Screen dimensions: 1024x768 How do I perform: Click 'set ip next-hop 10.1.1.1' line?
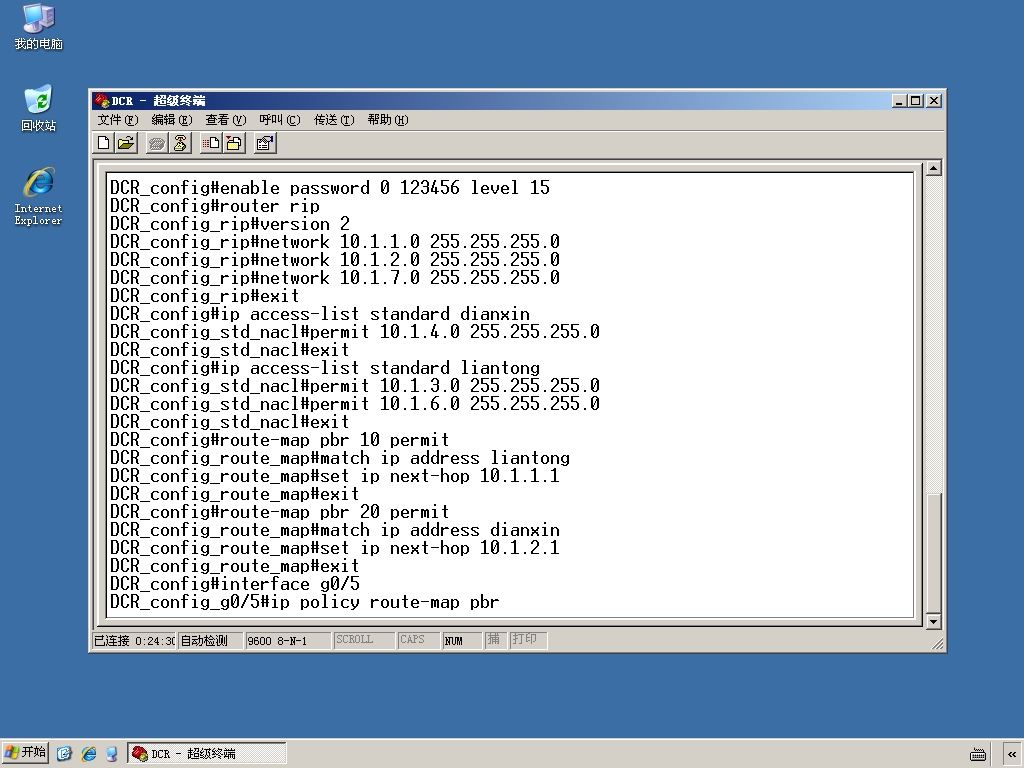coord(335,476)
